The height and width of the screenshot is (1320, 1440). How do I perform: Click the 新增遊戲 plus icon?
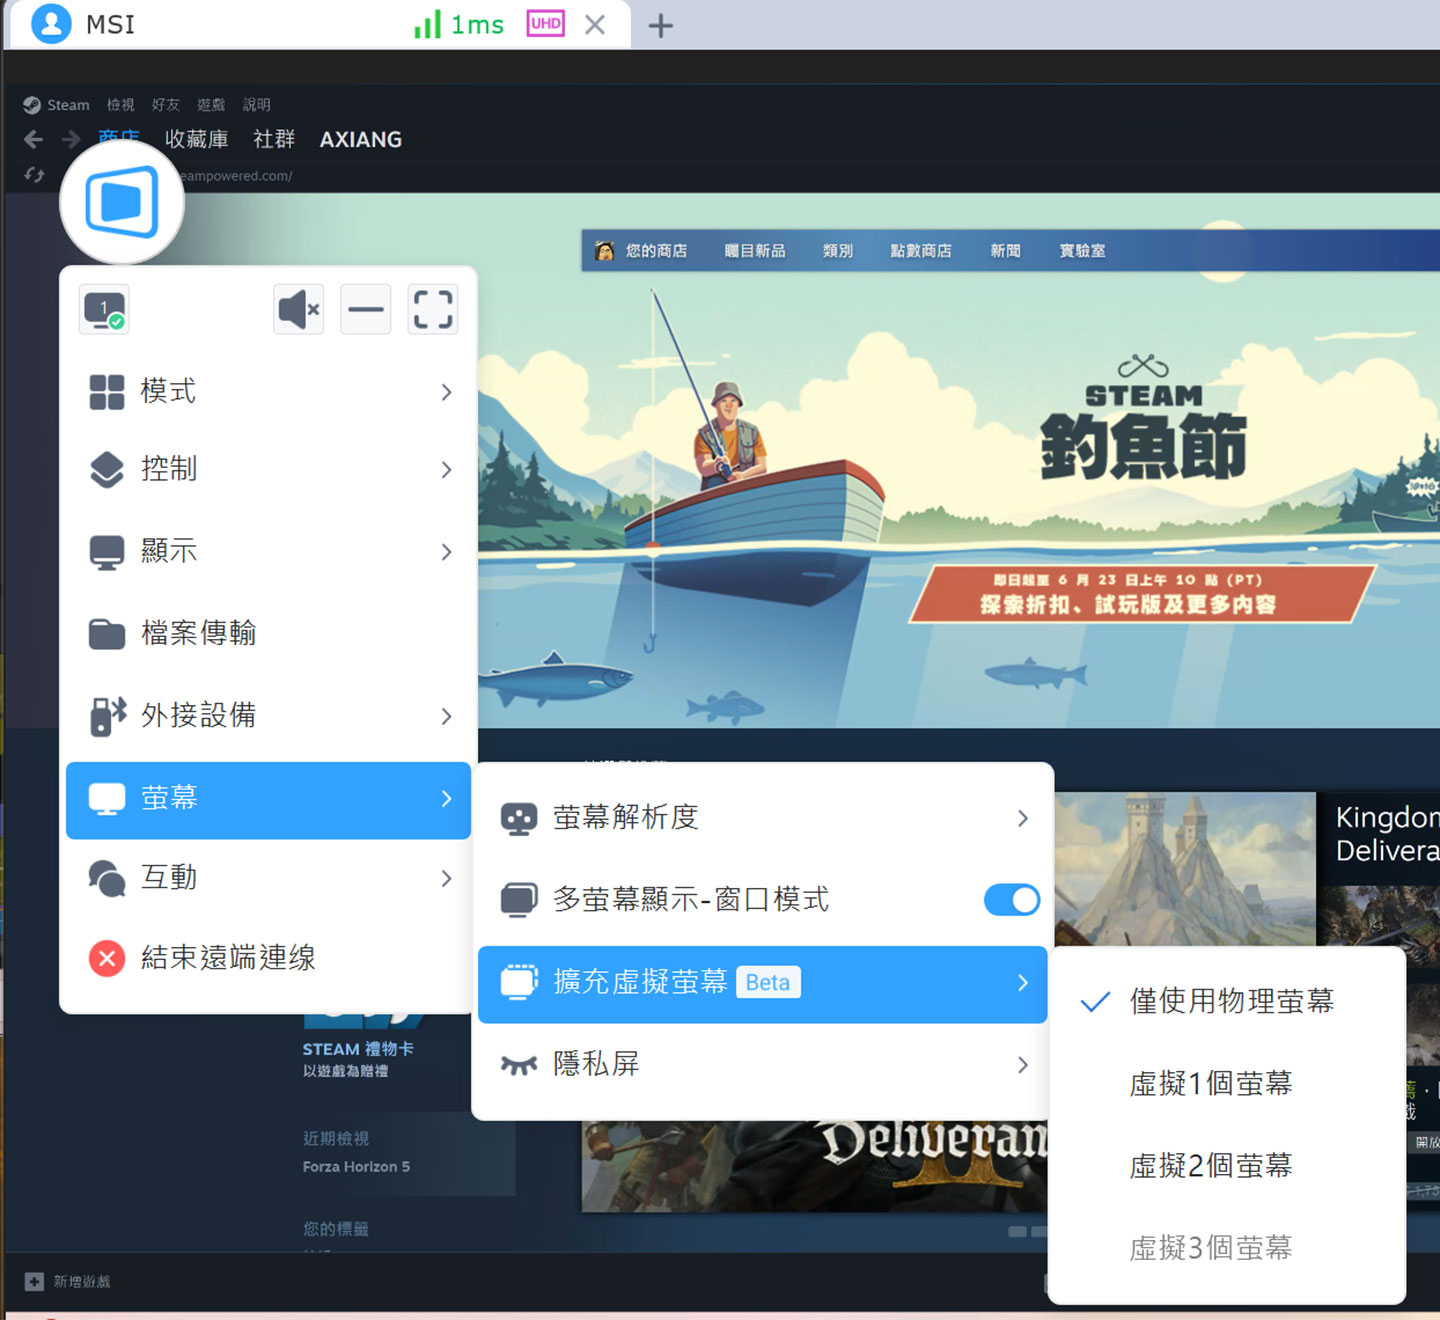(x=34, y=1281)
